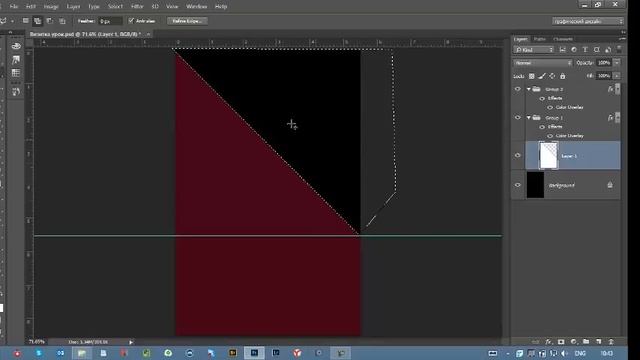The image size is (640, 360).
Task: Click the lock icon on Background layer
Action: click(610, 185)
